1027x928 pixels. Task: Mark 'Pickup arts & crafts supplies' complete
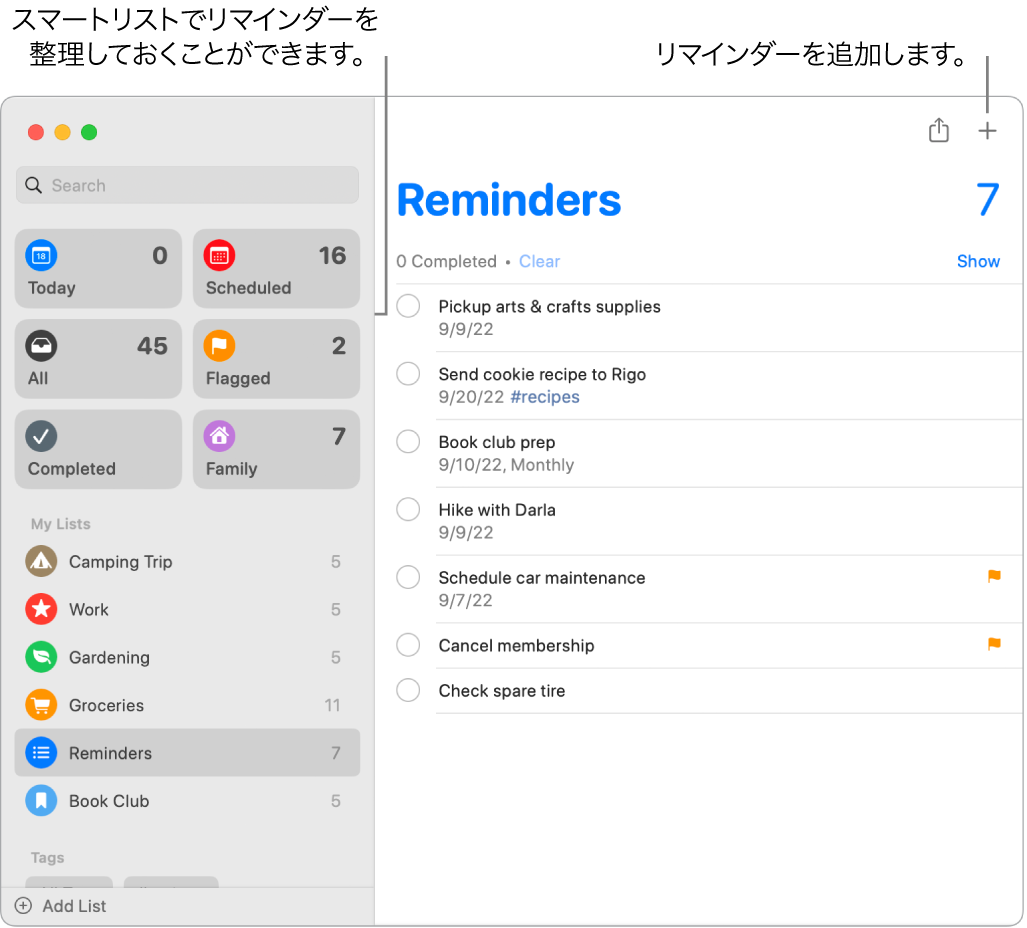click(x=408, y=306)
